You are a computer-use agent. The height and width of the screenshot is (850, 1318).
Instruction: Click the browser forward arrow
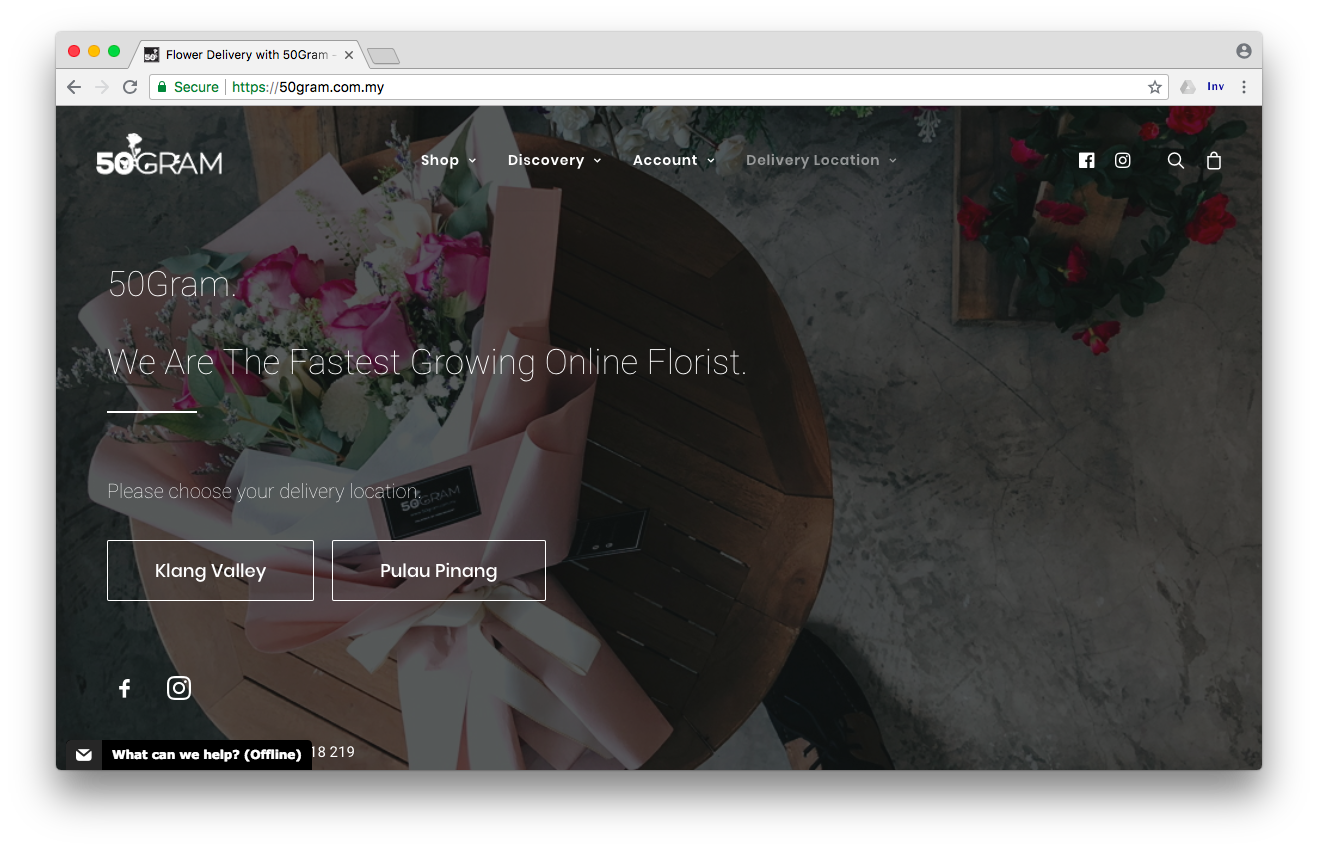pos(101,87)
